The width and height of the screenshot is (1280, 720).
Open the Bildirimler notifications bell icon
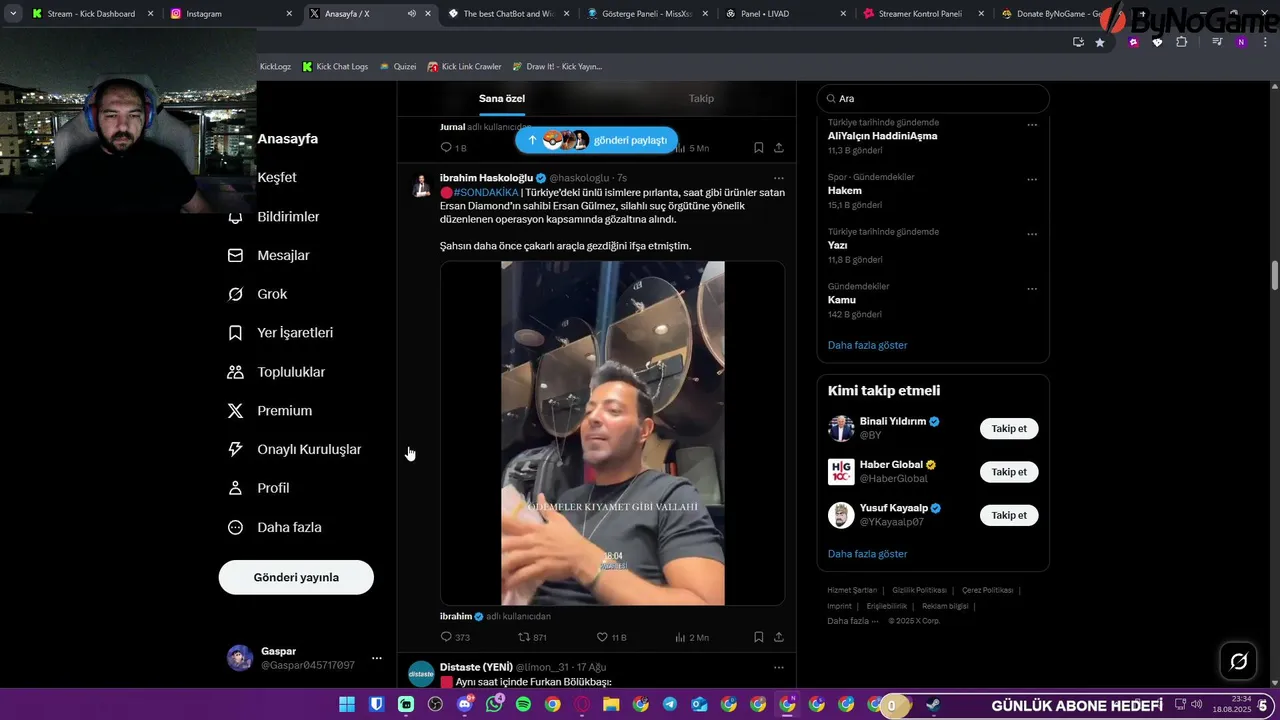(236, 216)
